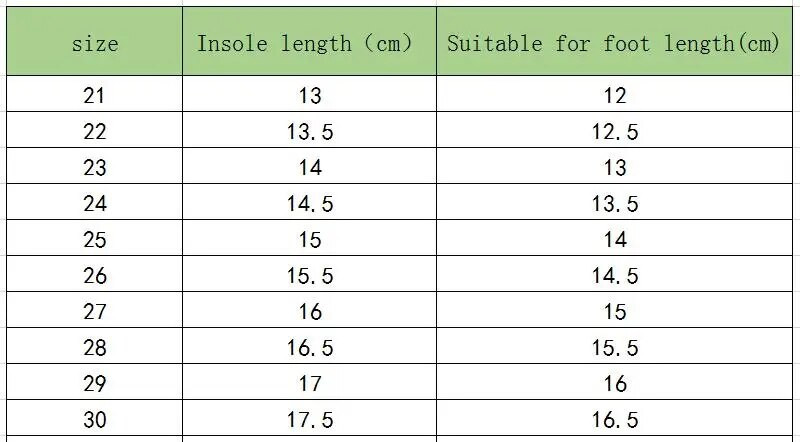Select insole length 13.5 for size 22
The height and width of the screenshot is (442, 800).
pyautogui.click(x=310, y=132)
